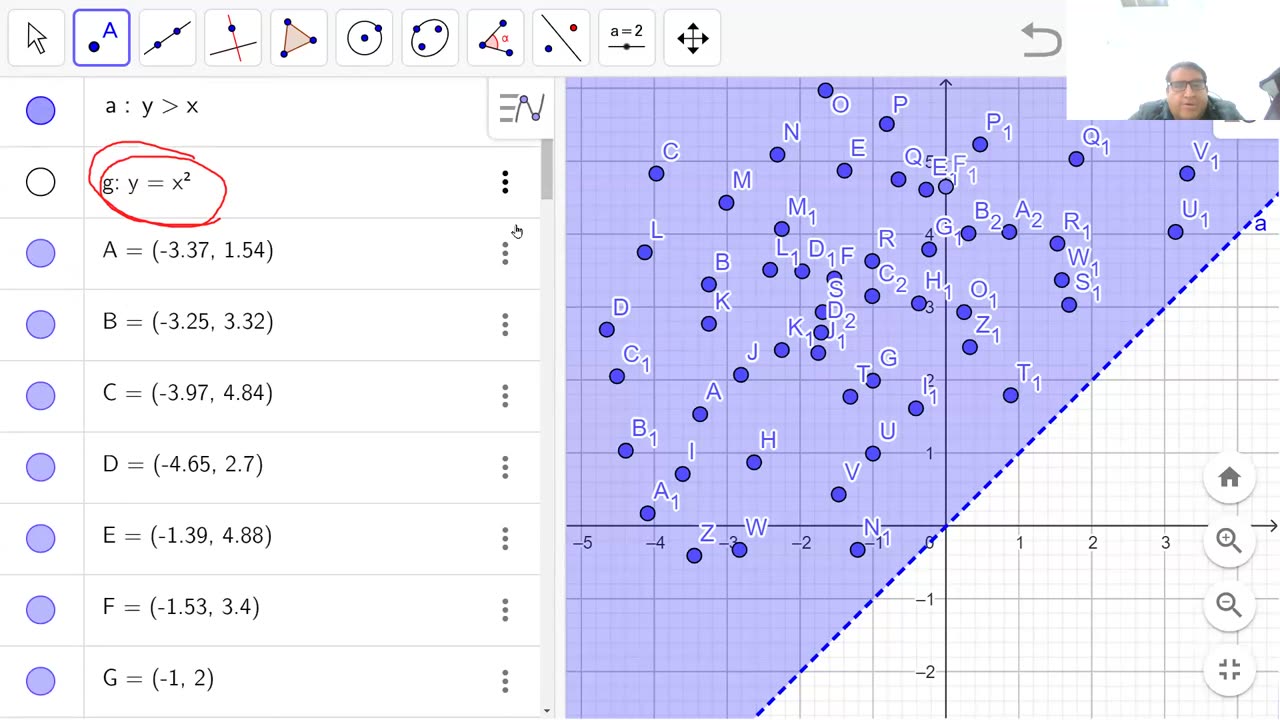Select the Move arrow tool
The height and width of the screenshot is (720, 1280).
(x=36, y=38)
